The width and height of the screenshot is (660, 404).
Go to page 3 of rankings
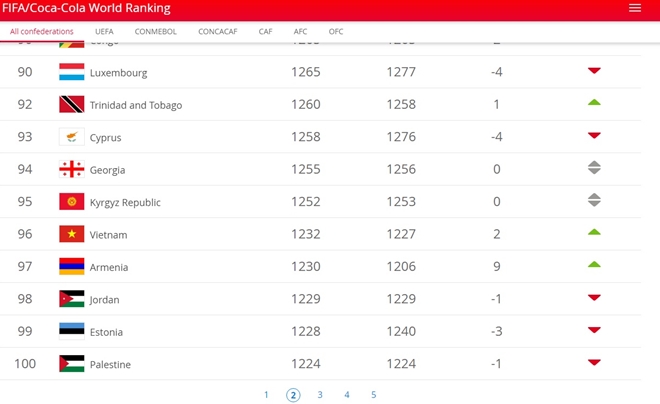tap(320, 395)
